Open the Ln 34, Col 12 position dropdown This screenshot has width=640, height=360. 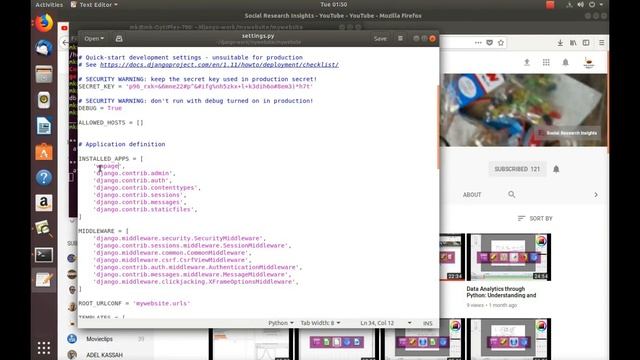pyautogui.click(x=386, y=323)
